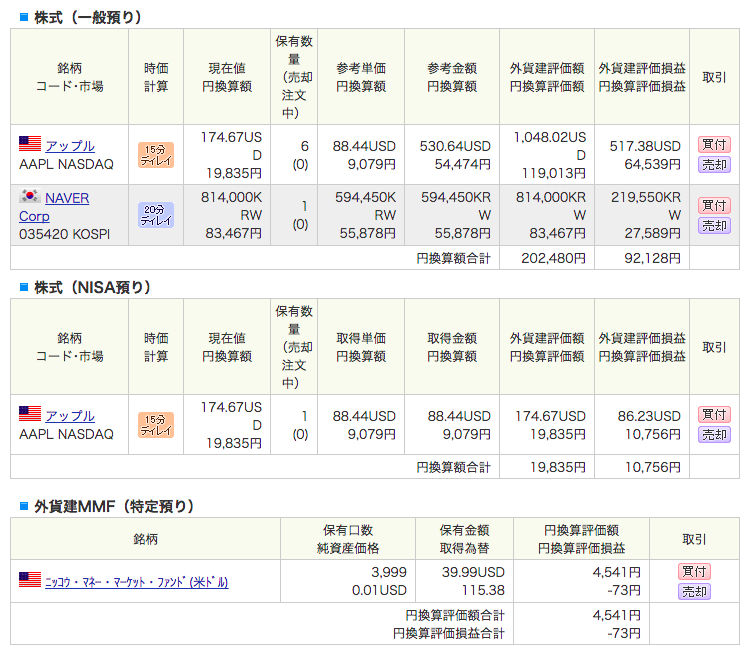751x661 pixels.
Task: Click 売却 for Apple in 一般預り
Action: click(x=714, y=165)
